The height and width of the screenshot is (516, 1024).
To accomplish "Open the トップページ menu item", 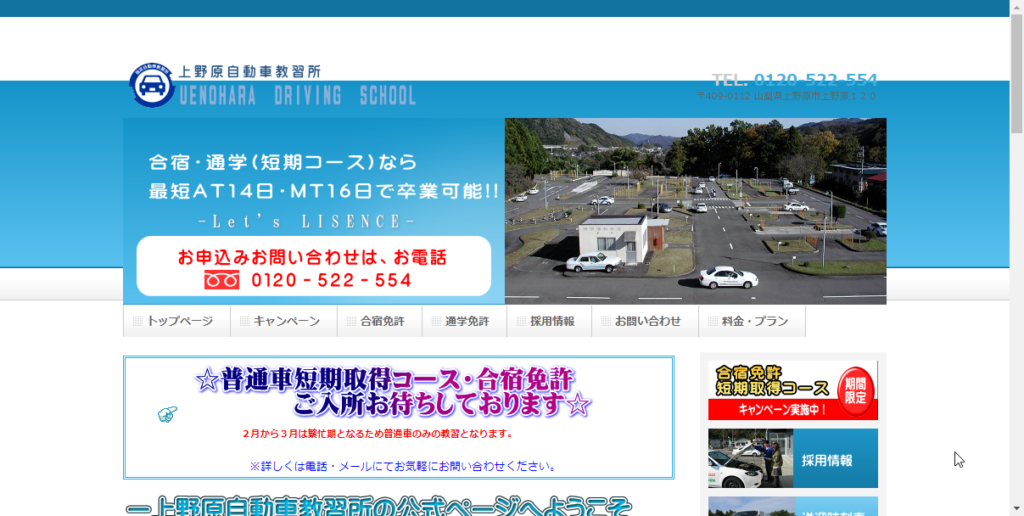I will point(177,321).
